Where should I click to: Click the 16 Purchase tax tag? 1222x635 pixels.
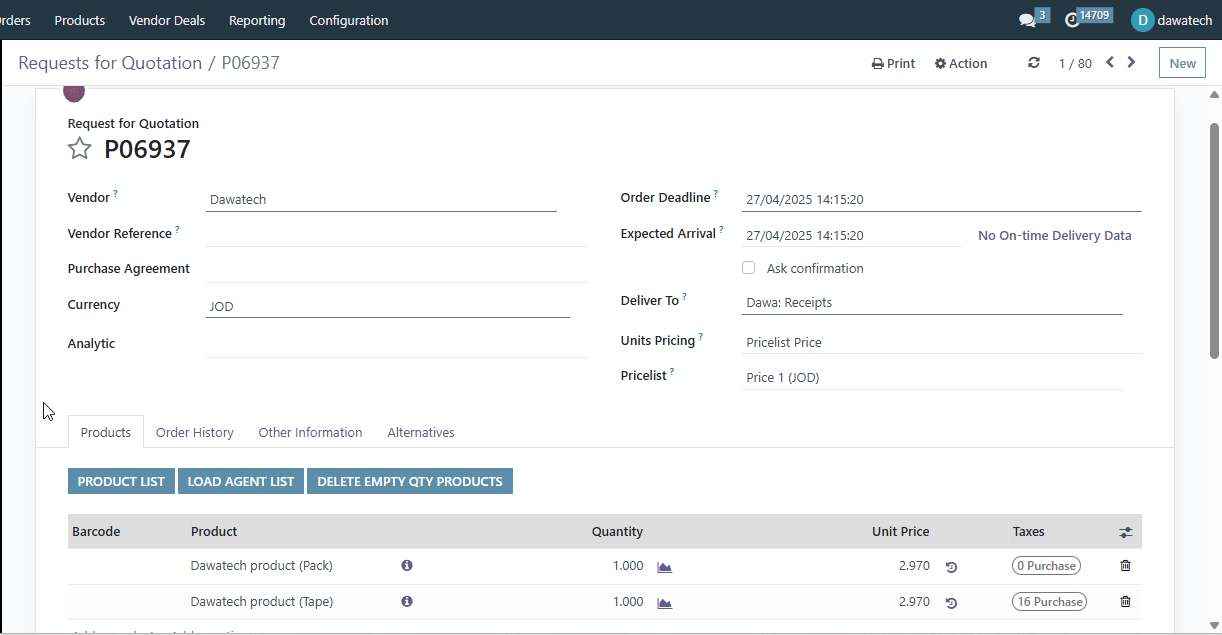[1049, 602]
